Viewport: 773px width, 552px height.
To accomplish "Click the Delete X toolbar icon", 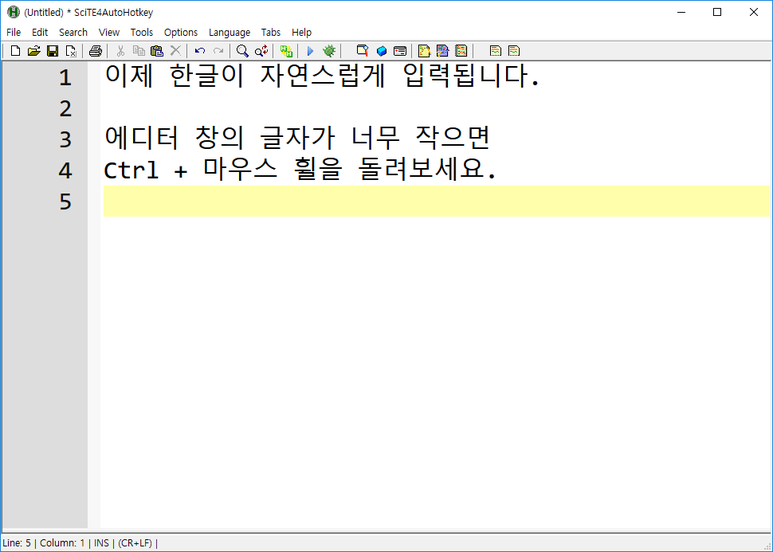I will pyautogui.click(x=176, y=50).
